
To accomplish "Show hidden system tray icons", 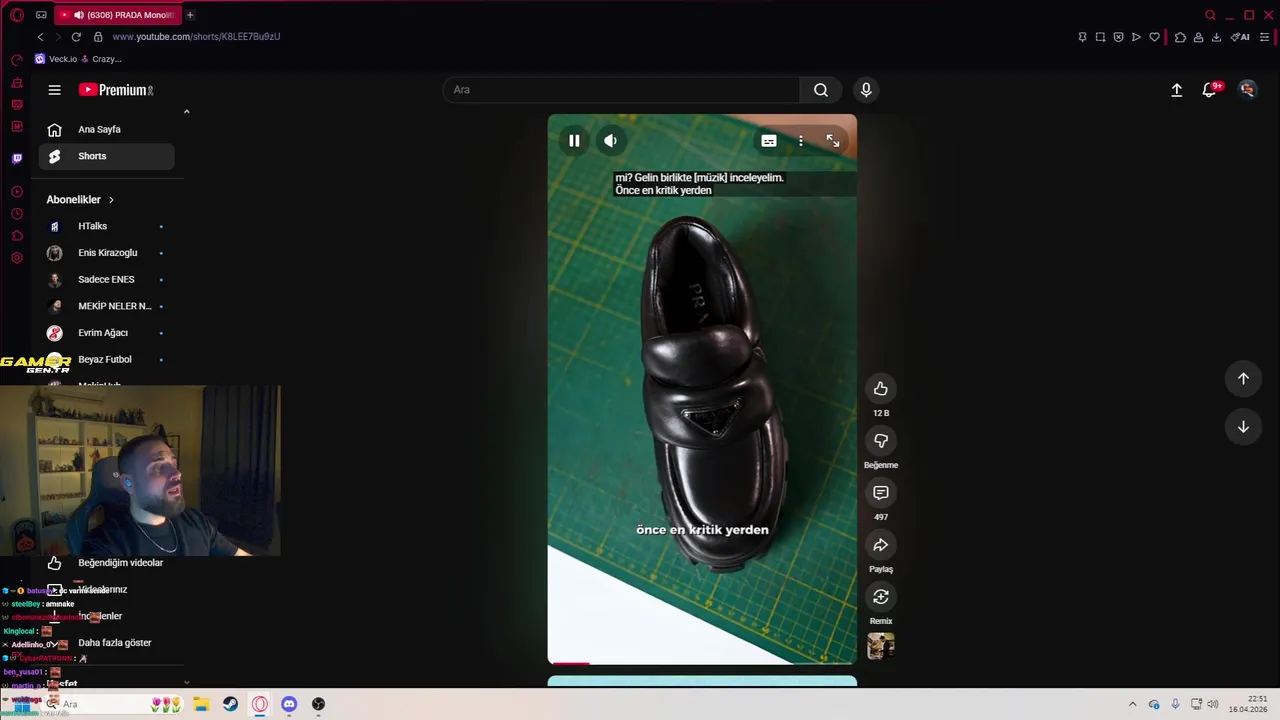I will [1132, 704].
